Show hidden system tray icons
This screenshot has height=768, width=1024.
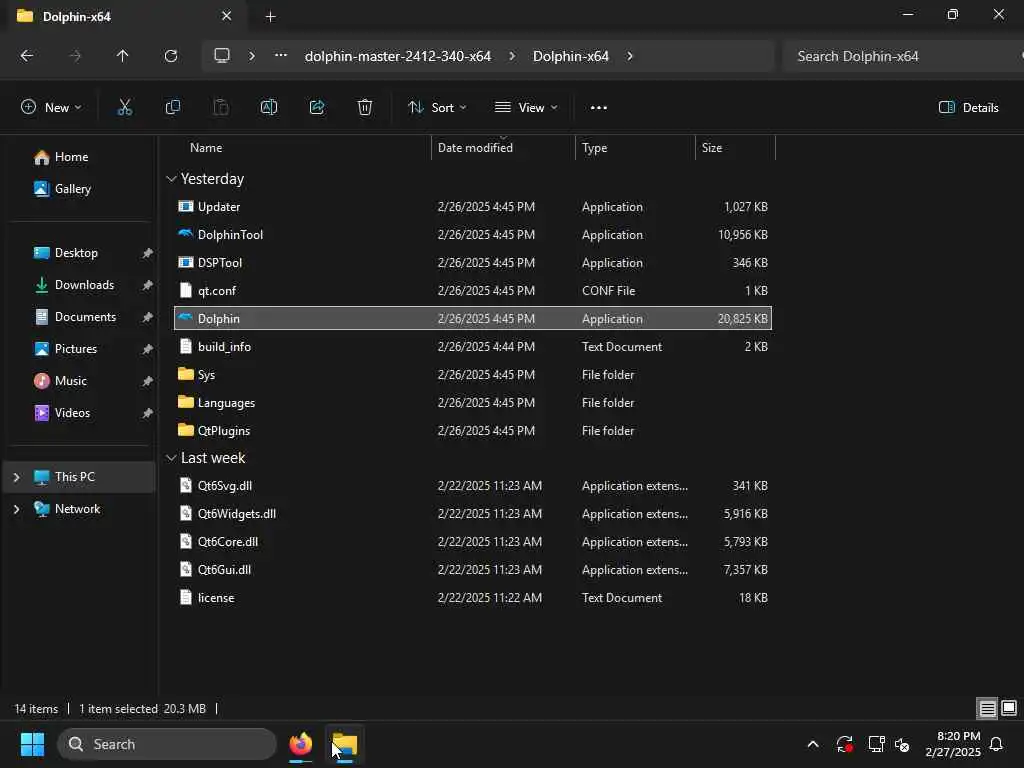(x=813, y=744)
